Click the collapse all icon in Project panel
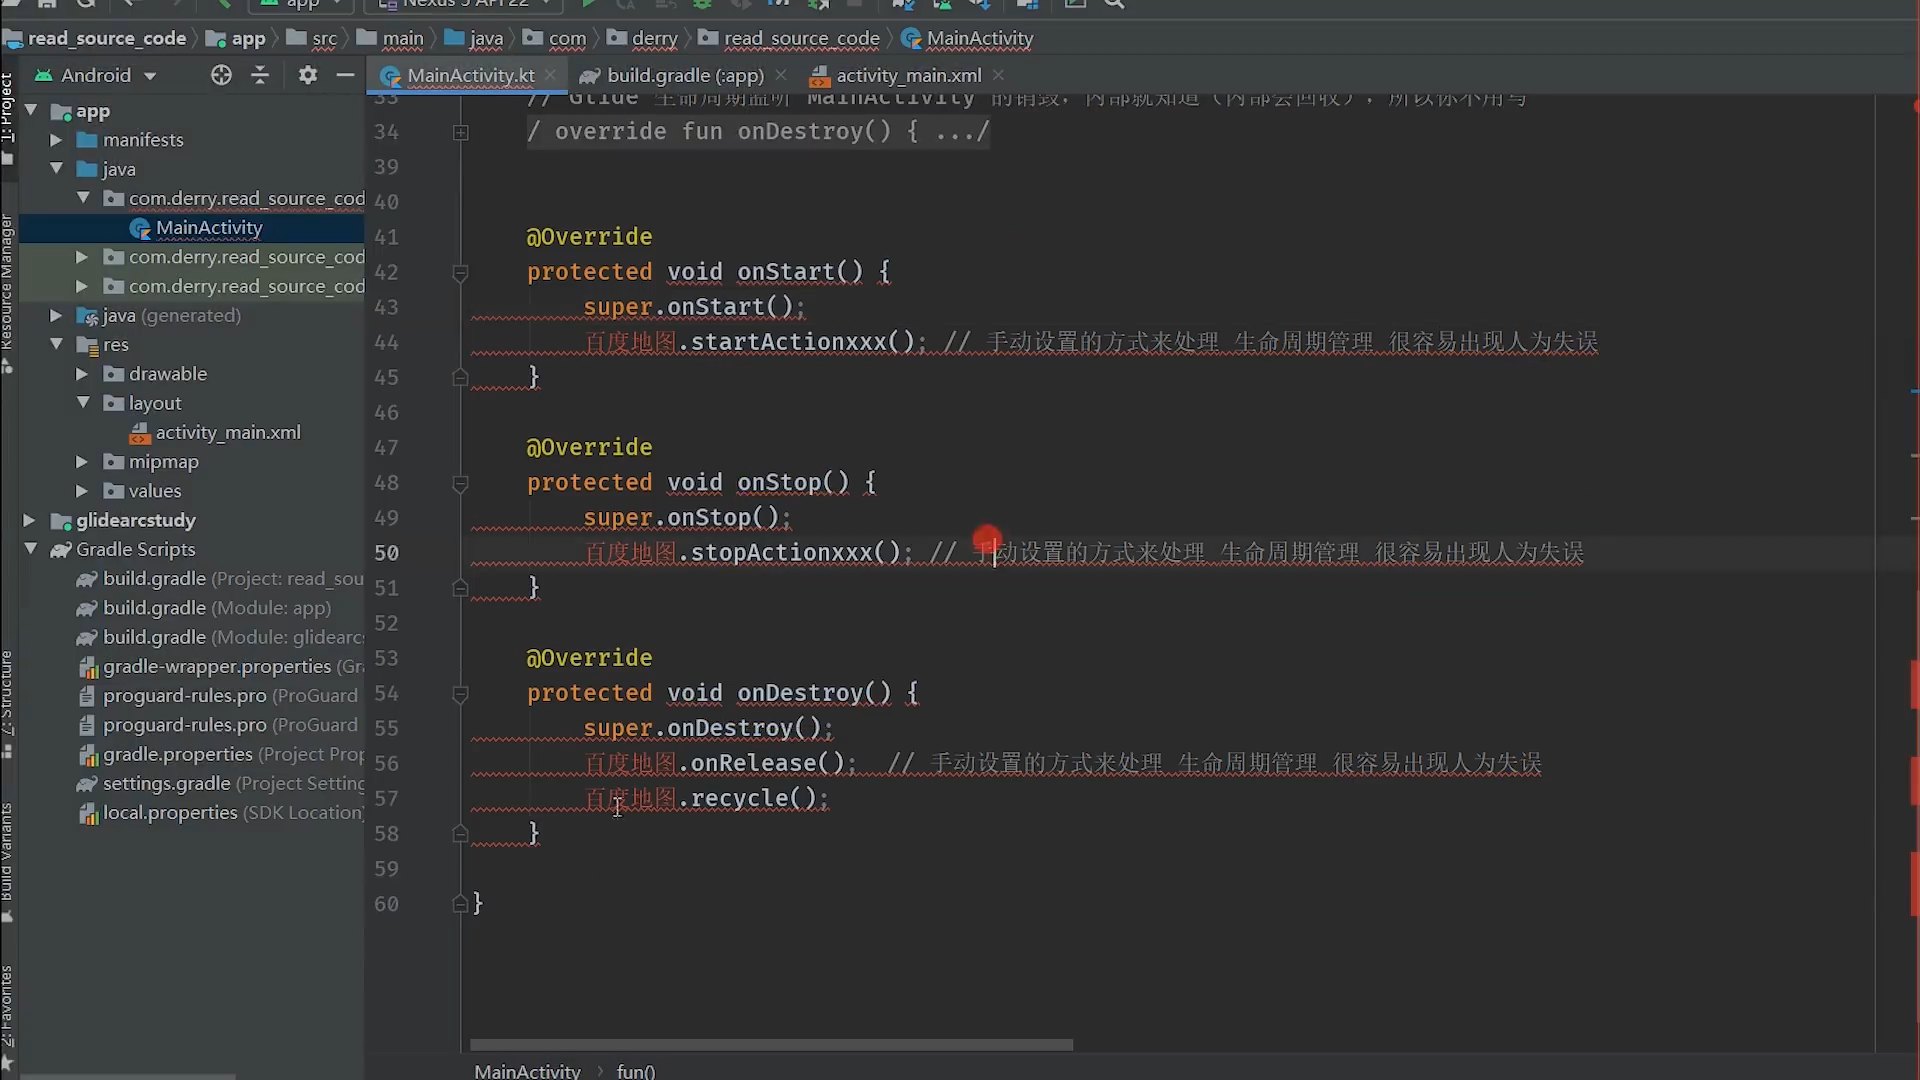The image size is (1920, 1080). coord(260,75)
